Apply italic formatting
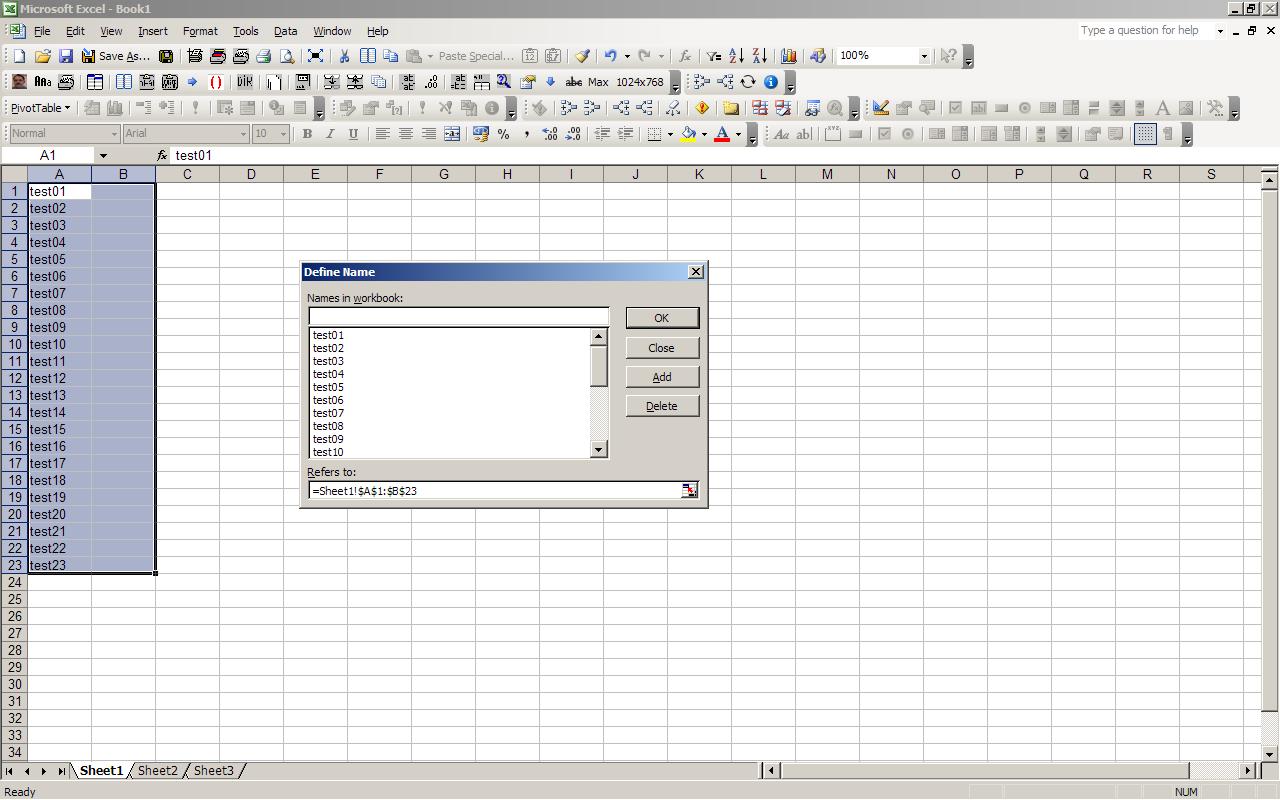Viewport: 1280px width, 800px height. [330, 134]
